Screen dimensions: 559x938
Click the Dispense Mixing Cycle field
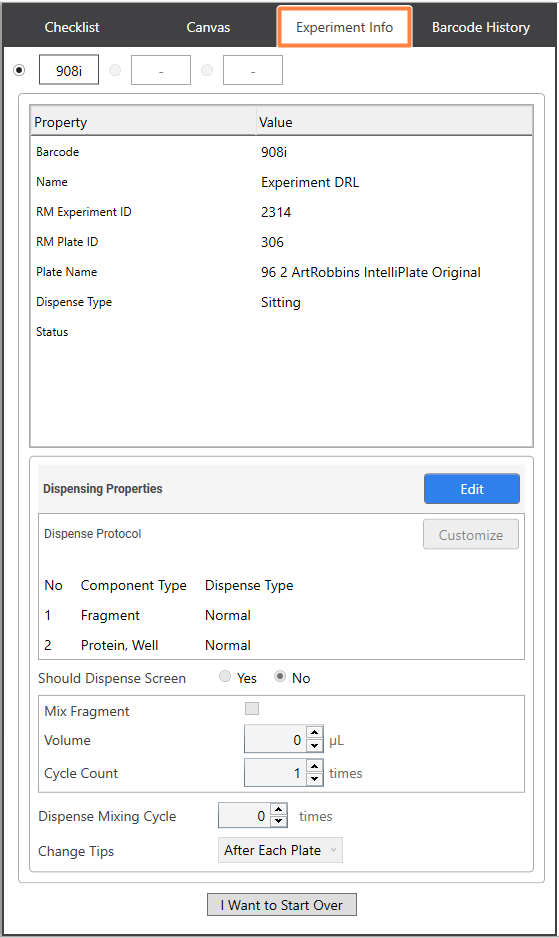(x=244, y=815)
